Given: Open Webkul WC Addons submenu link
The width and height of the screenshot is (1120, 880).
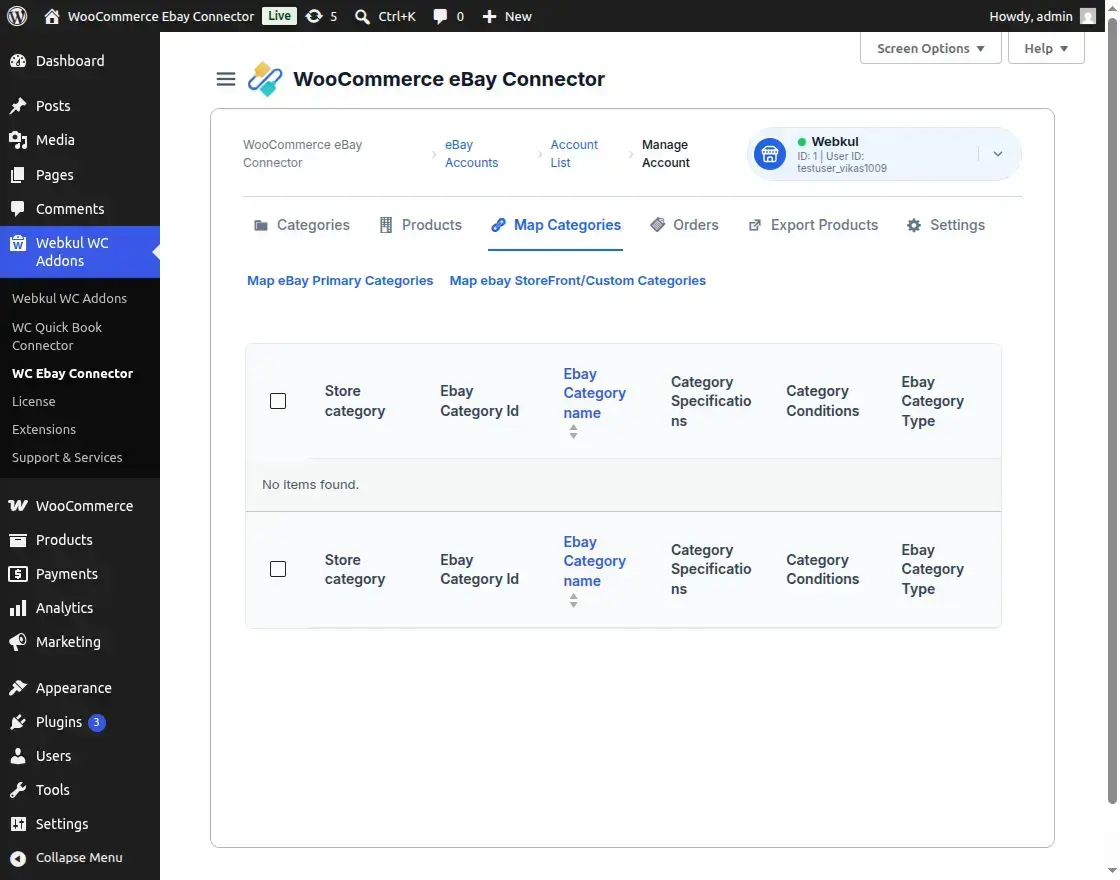Looking at the screenshot, I should pyautogui.click(x=69, y=298).
